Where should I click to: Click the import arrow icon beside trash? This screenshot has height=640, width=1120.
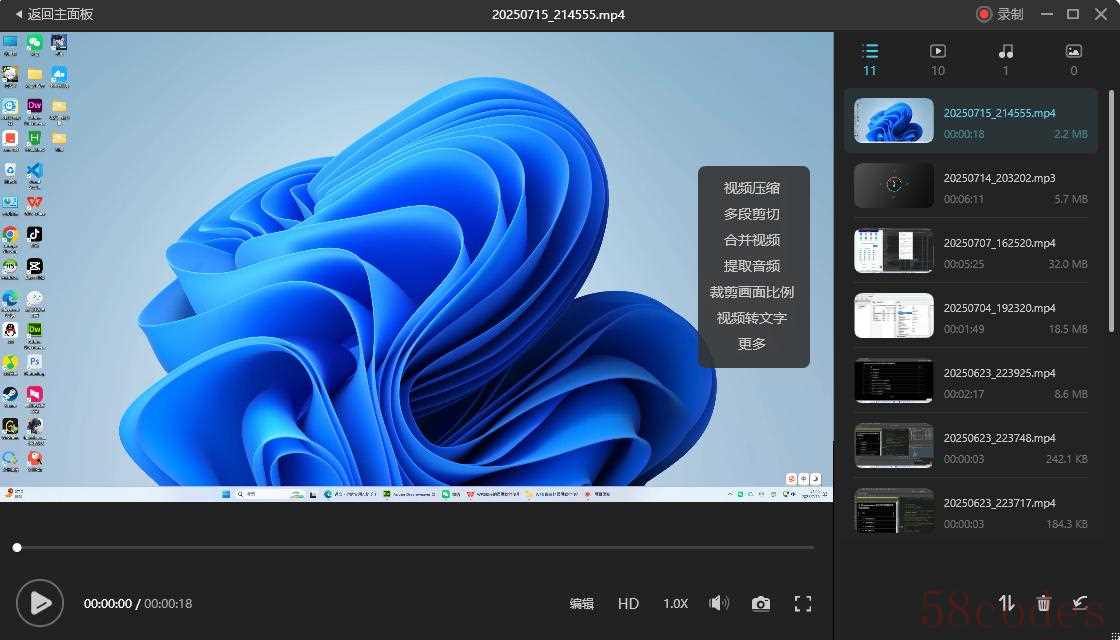tap(1080, 604)
